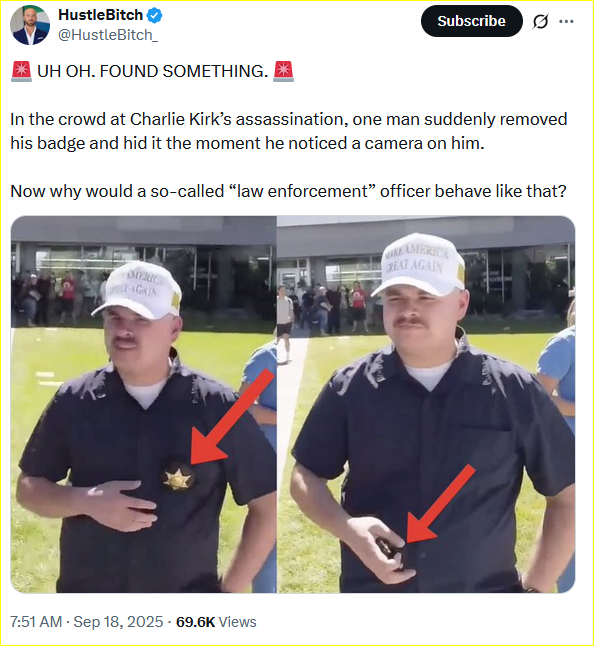Image resolution: width=594 pixels, height=646 pixels.
Task: Open the three-dot more options menu
Action: click(566, 21)
